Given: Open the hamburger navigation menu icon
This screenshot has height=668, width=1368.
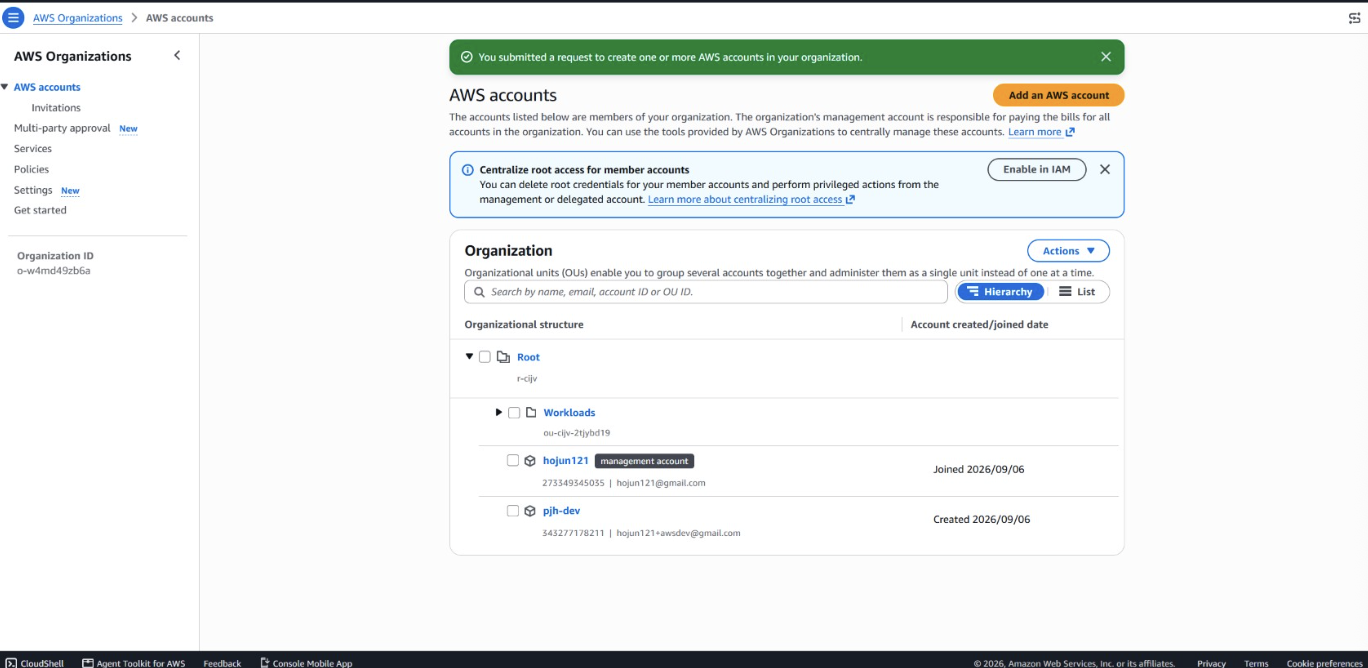Looking at the screenshot, I should pos(14,18).
